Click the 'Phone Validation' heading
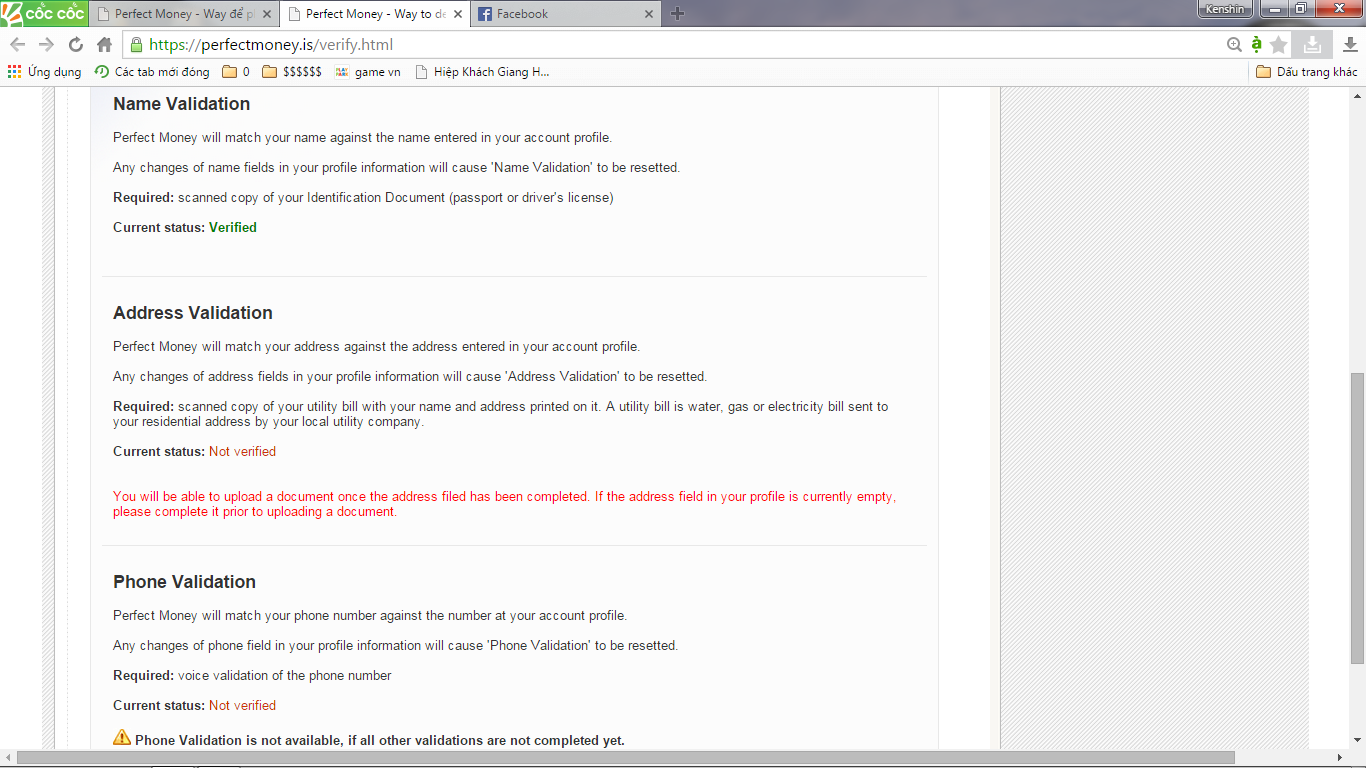 pyautogui.click(x=185, y=582)
